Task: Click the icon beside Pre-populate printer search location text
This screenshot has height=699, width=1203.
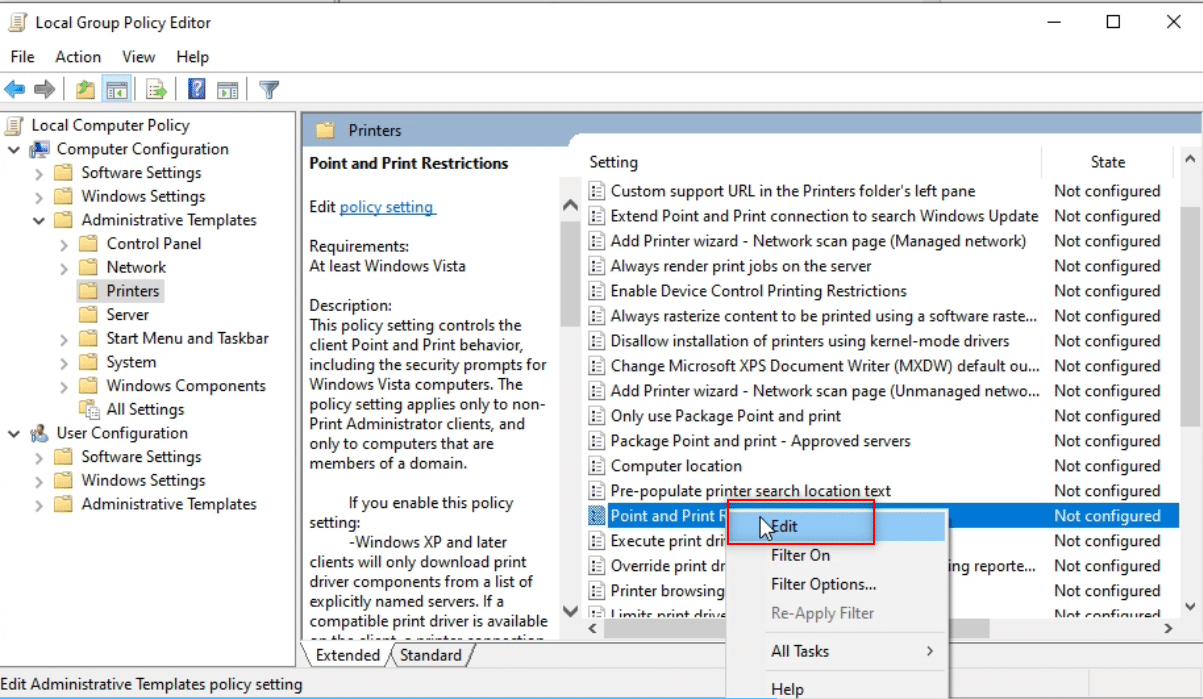Action: [x=597, y=491]
